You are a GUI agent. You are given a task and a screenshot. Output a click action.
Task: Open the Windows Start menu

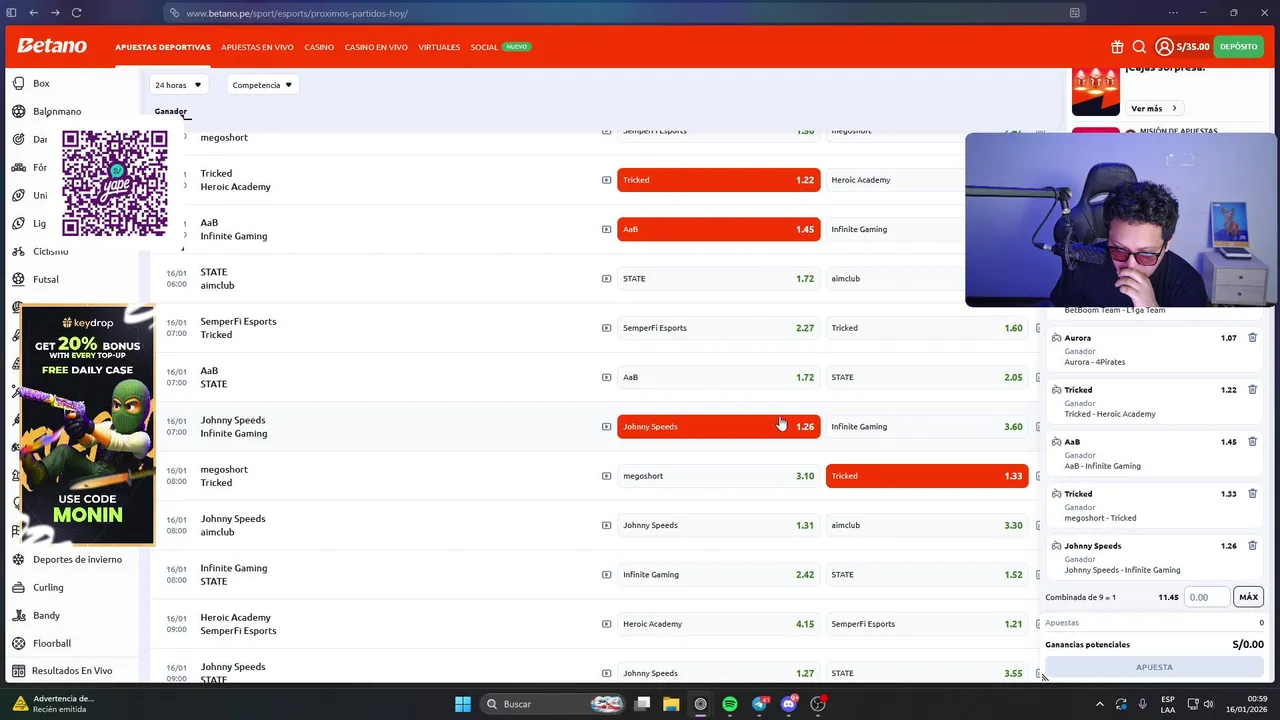pyautogui.click(x=463, y=704)
